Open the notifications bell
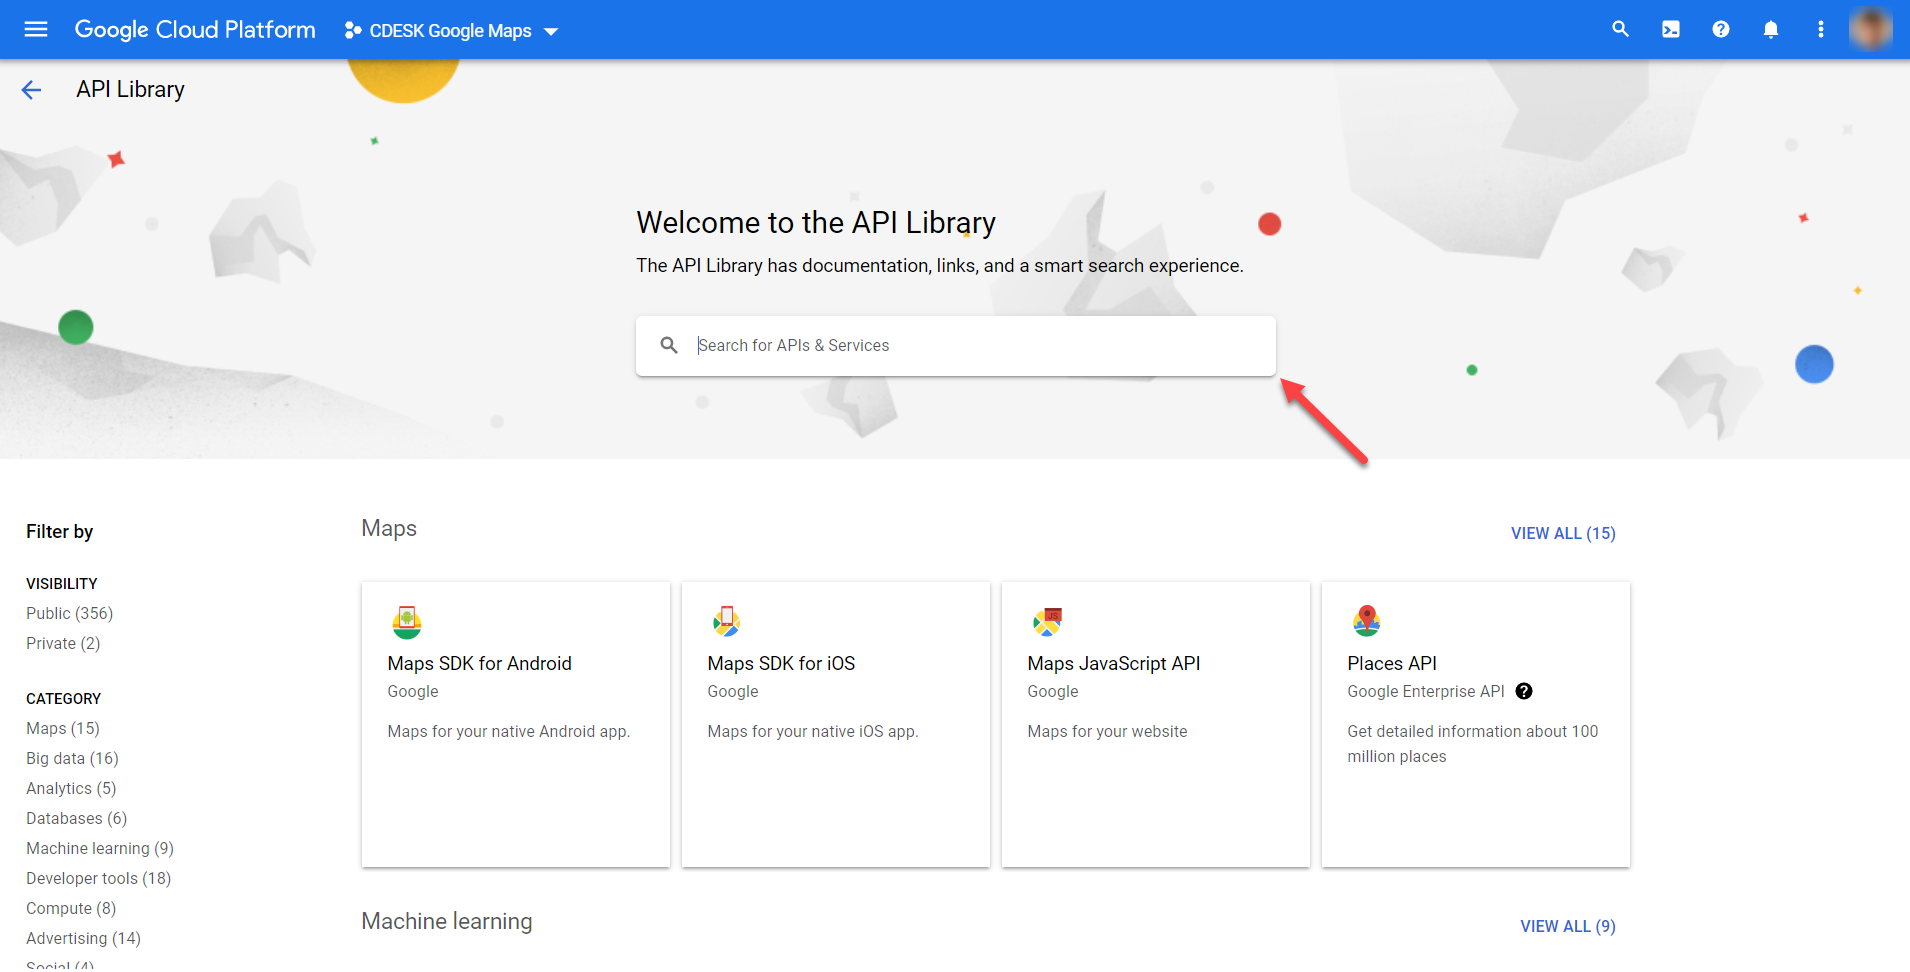 click(x=1771, y=29)
